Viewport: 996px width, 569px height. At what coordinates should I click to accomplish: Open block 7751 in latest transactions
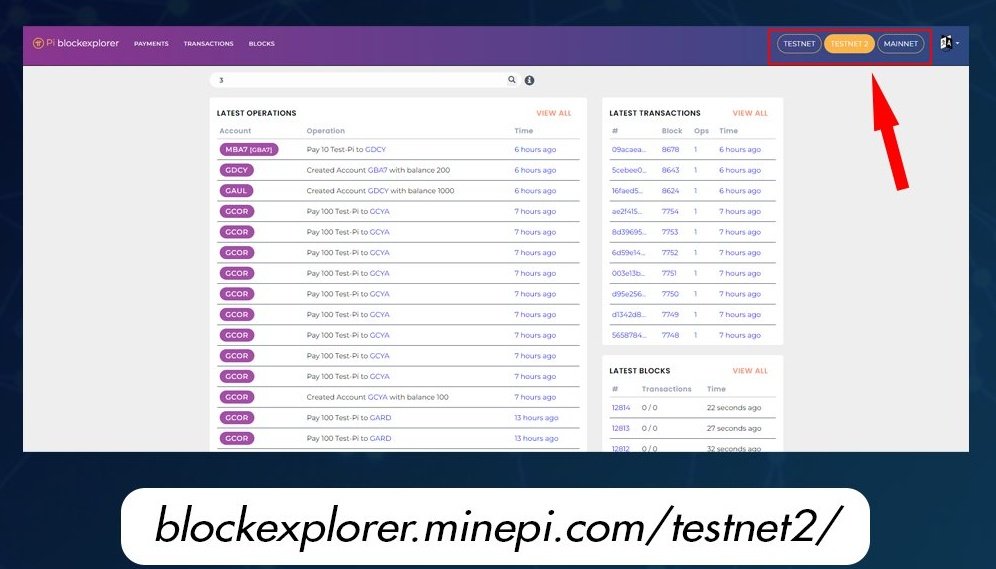[x=670, y=273]
